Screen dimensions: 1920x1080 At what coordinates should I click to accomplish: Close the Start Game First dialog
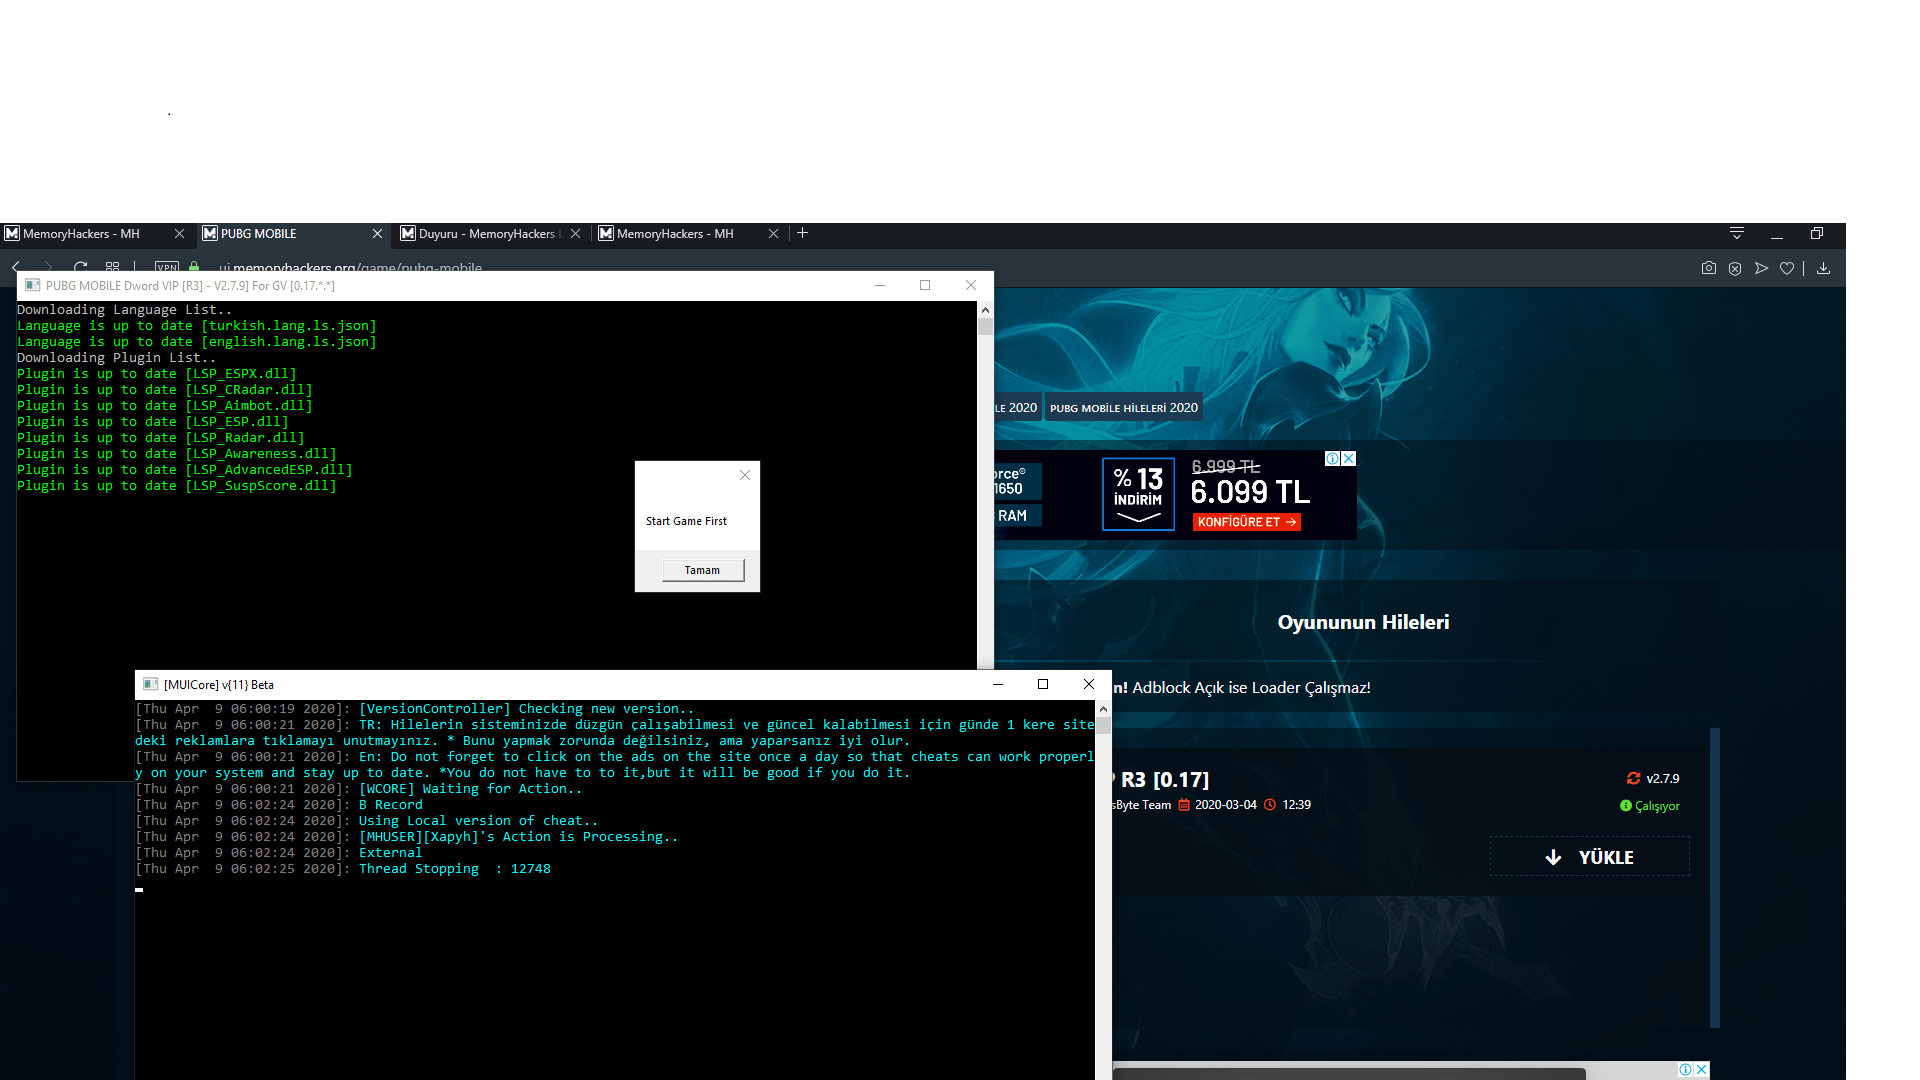[745, 475]
